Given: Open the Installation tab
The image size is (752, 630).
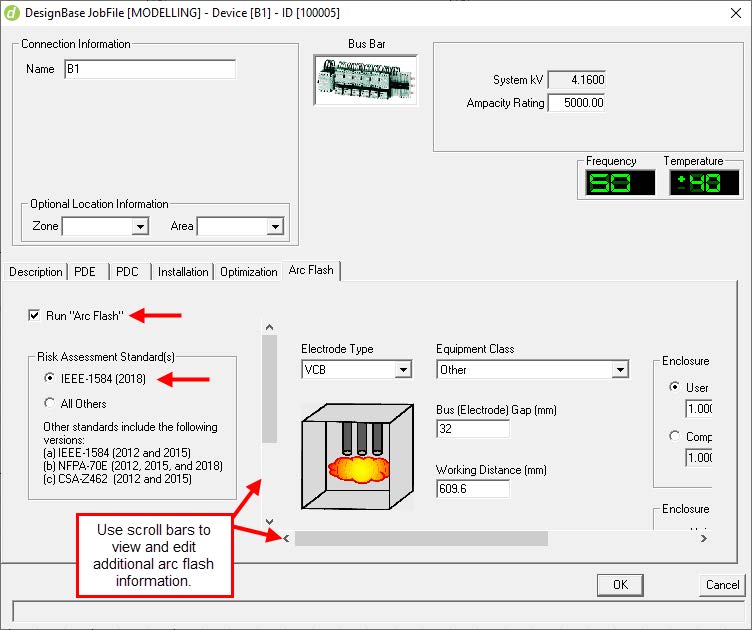Looking at the screenshot, I should (x=183, y=272).
